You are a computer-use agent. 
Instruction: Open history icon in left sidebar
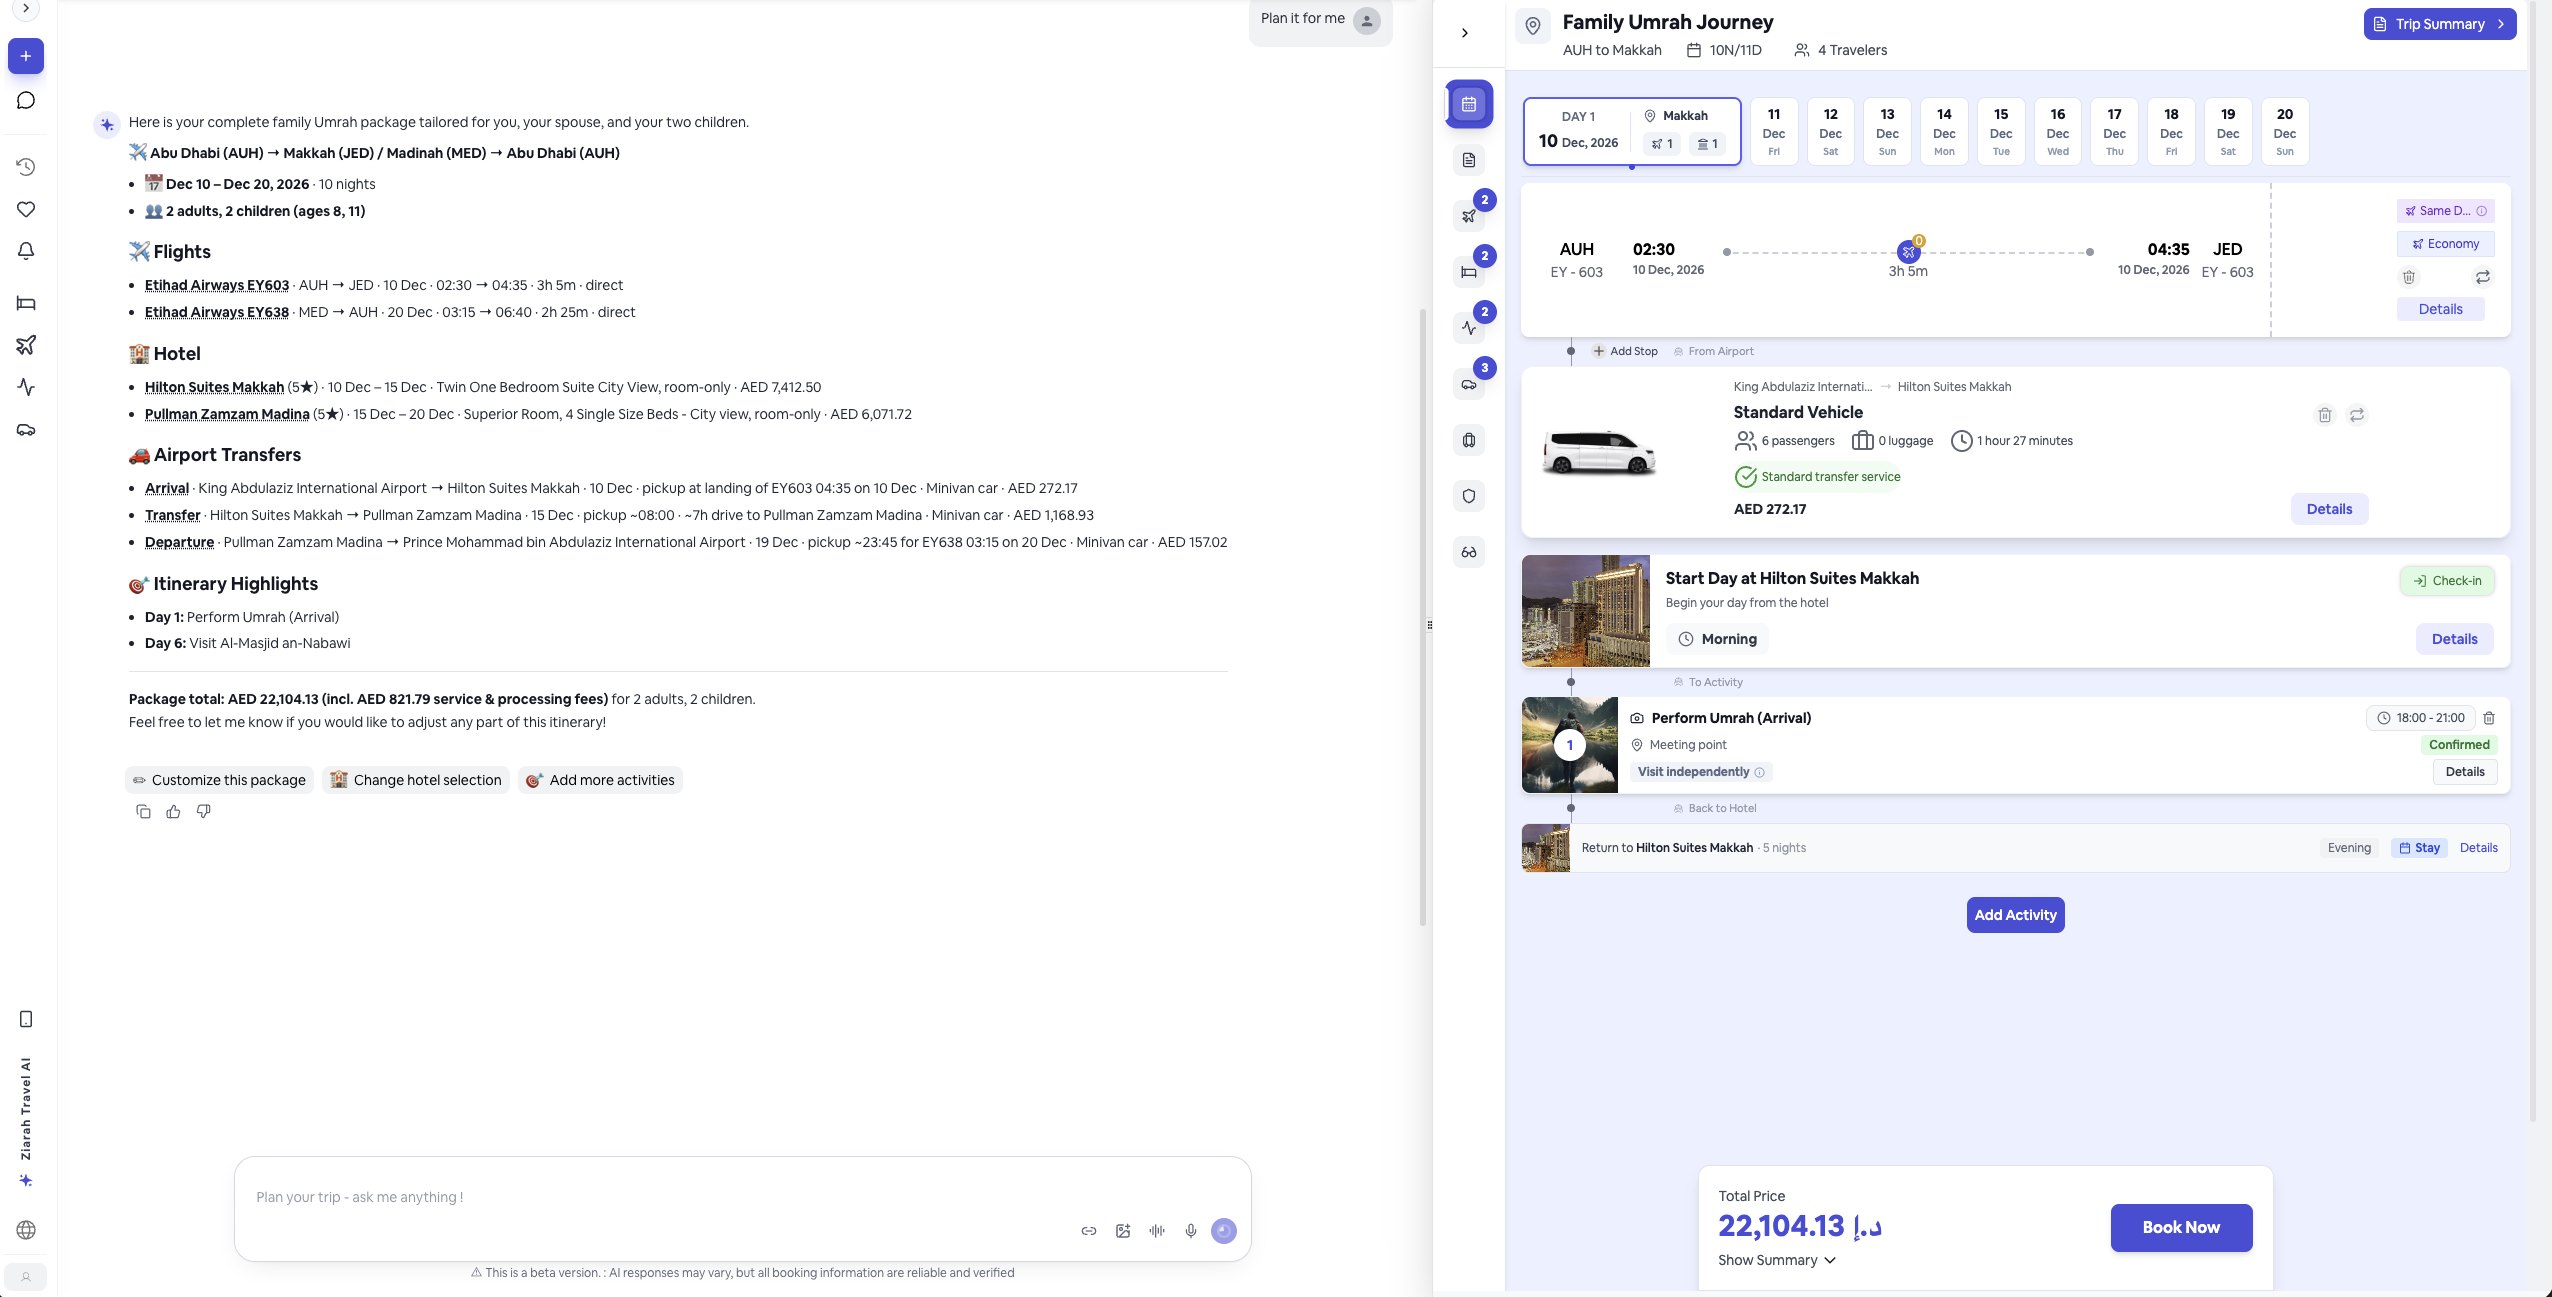tap(26, 167)
